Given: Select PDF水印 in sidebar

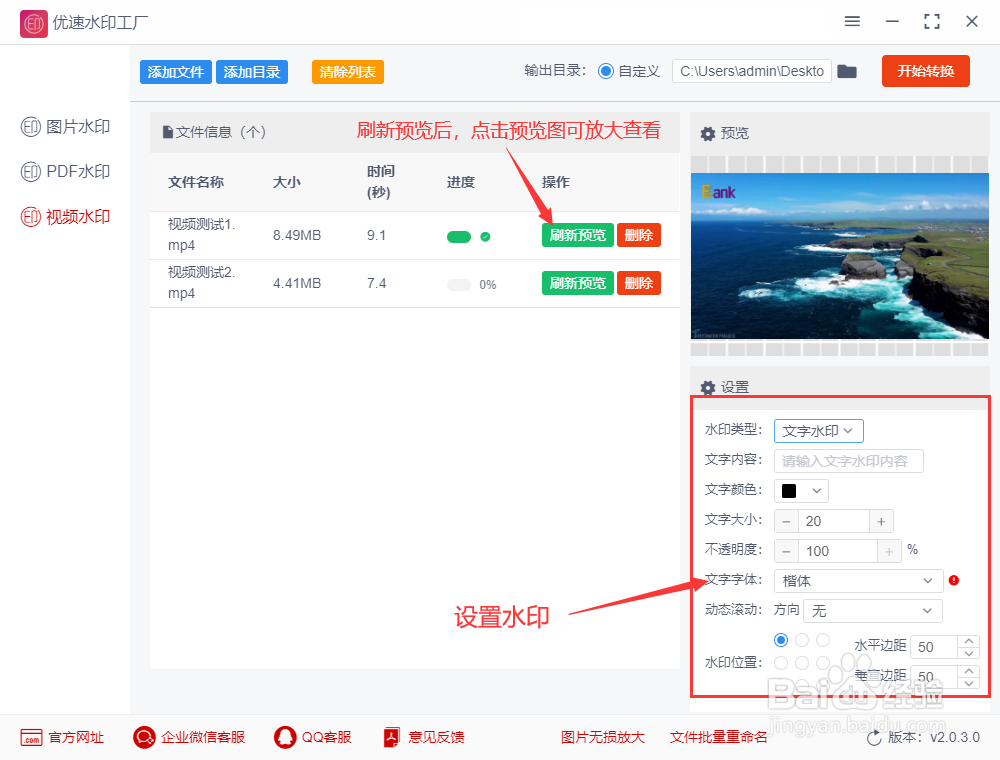Looking at the screenshot, I should (65, 172).
